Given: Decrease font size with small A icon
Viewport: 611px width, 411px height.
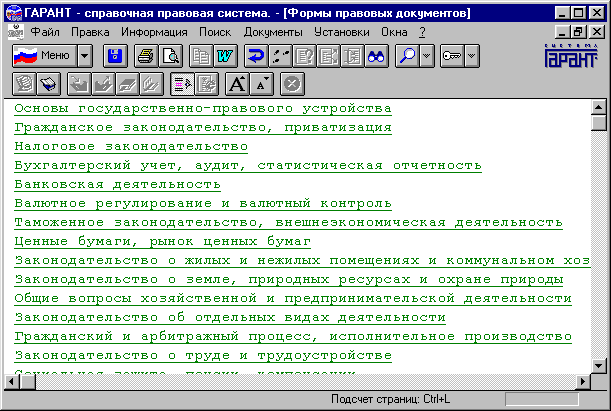Looking at the screenshot, I should tap(261, 84).
